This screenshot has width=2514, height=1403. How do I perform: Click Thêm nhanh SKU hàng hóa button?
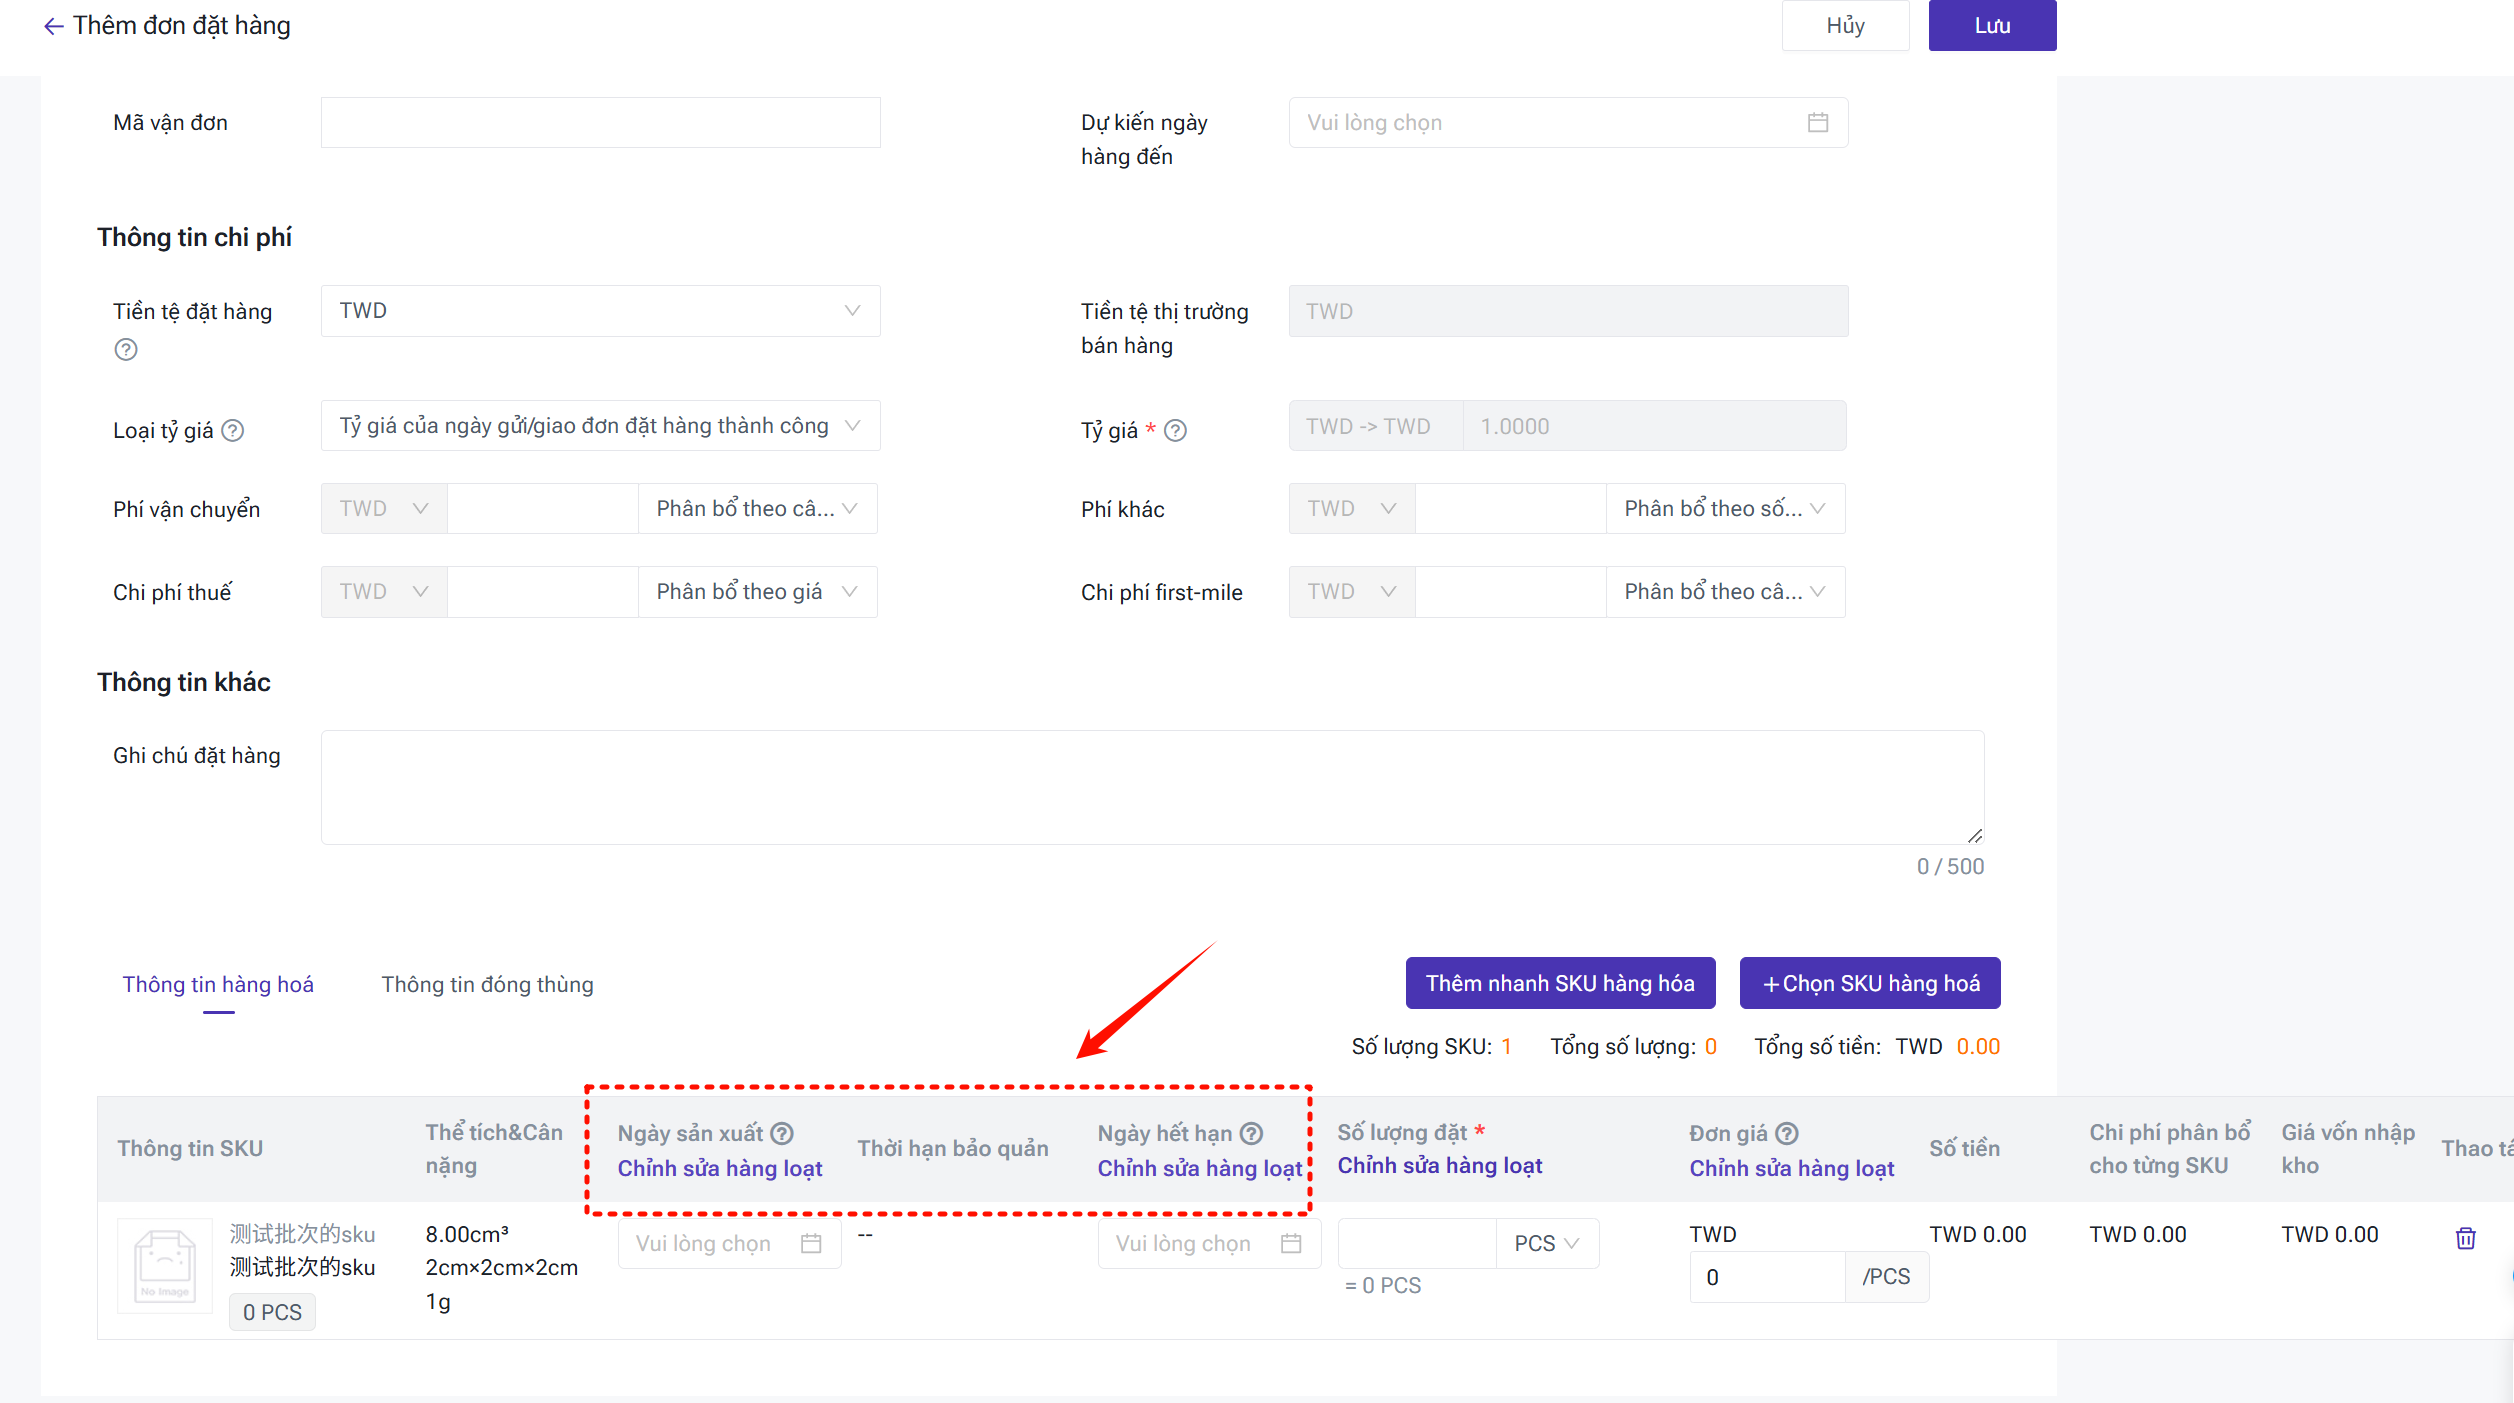tap(1559, 983)
